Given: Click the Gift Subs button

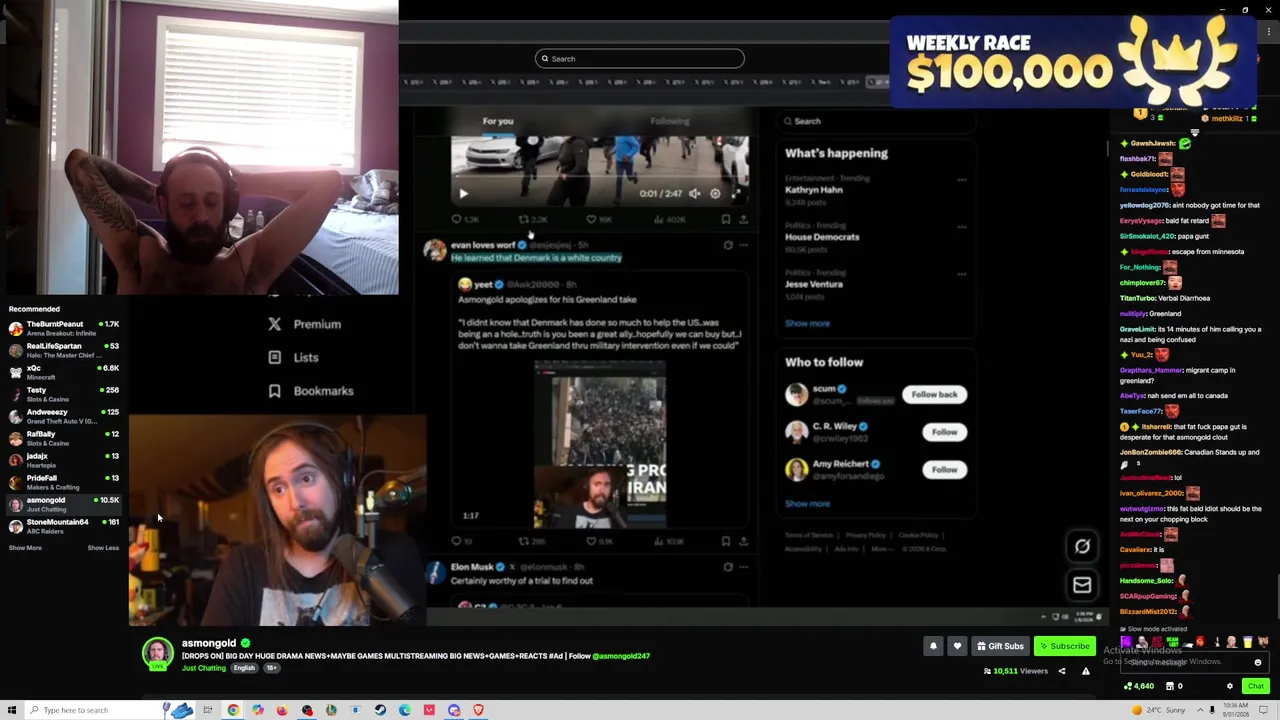Looking at the screenshot, I should coord(1000,646).
